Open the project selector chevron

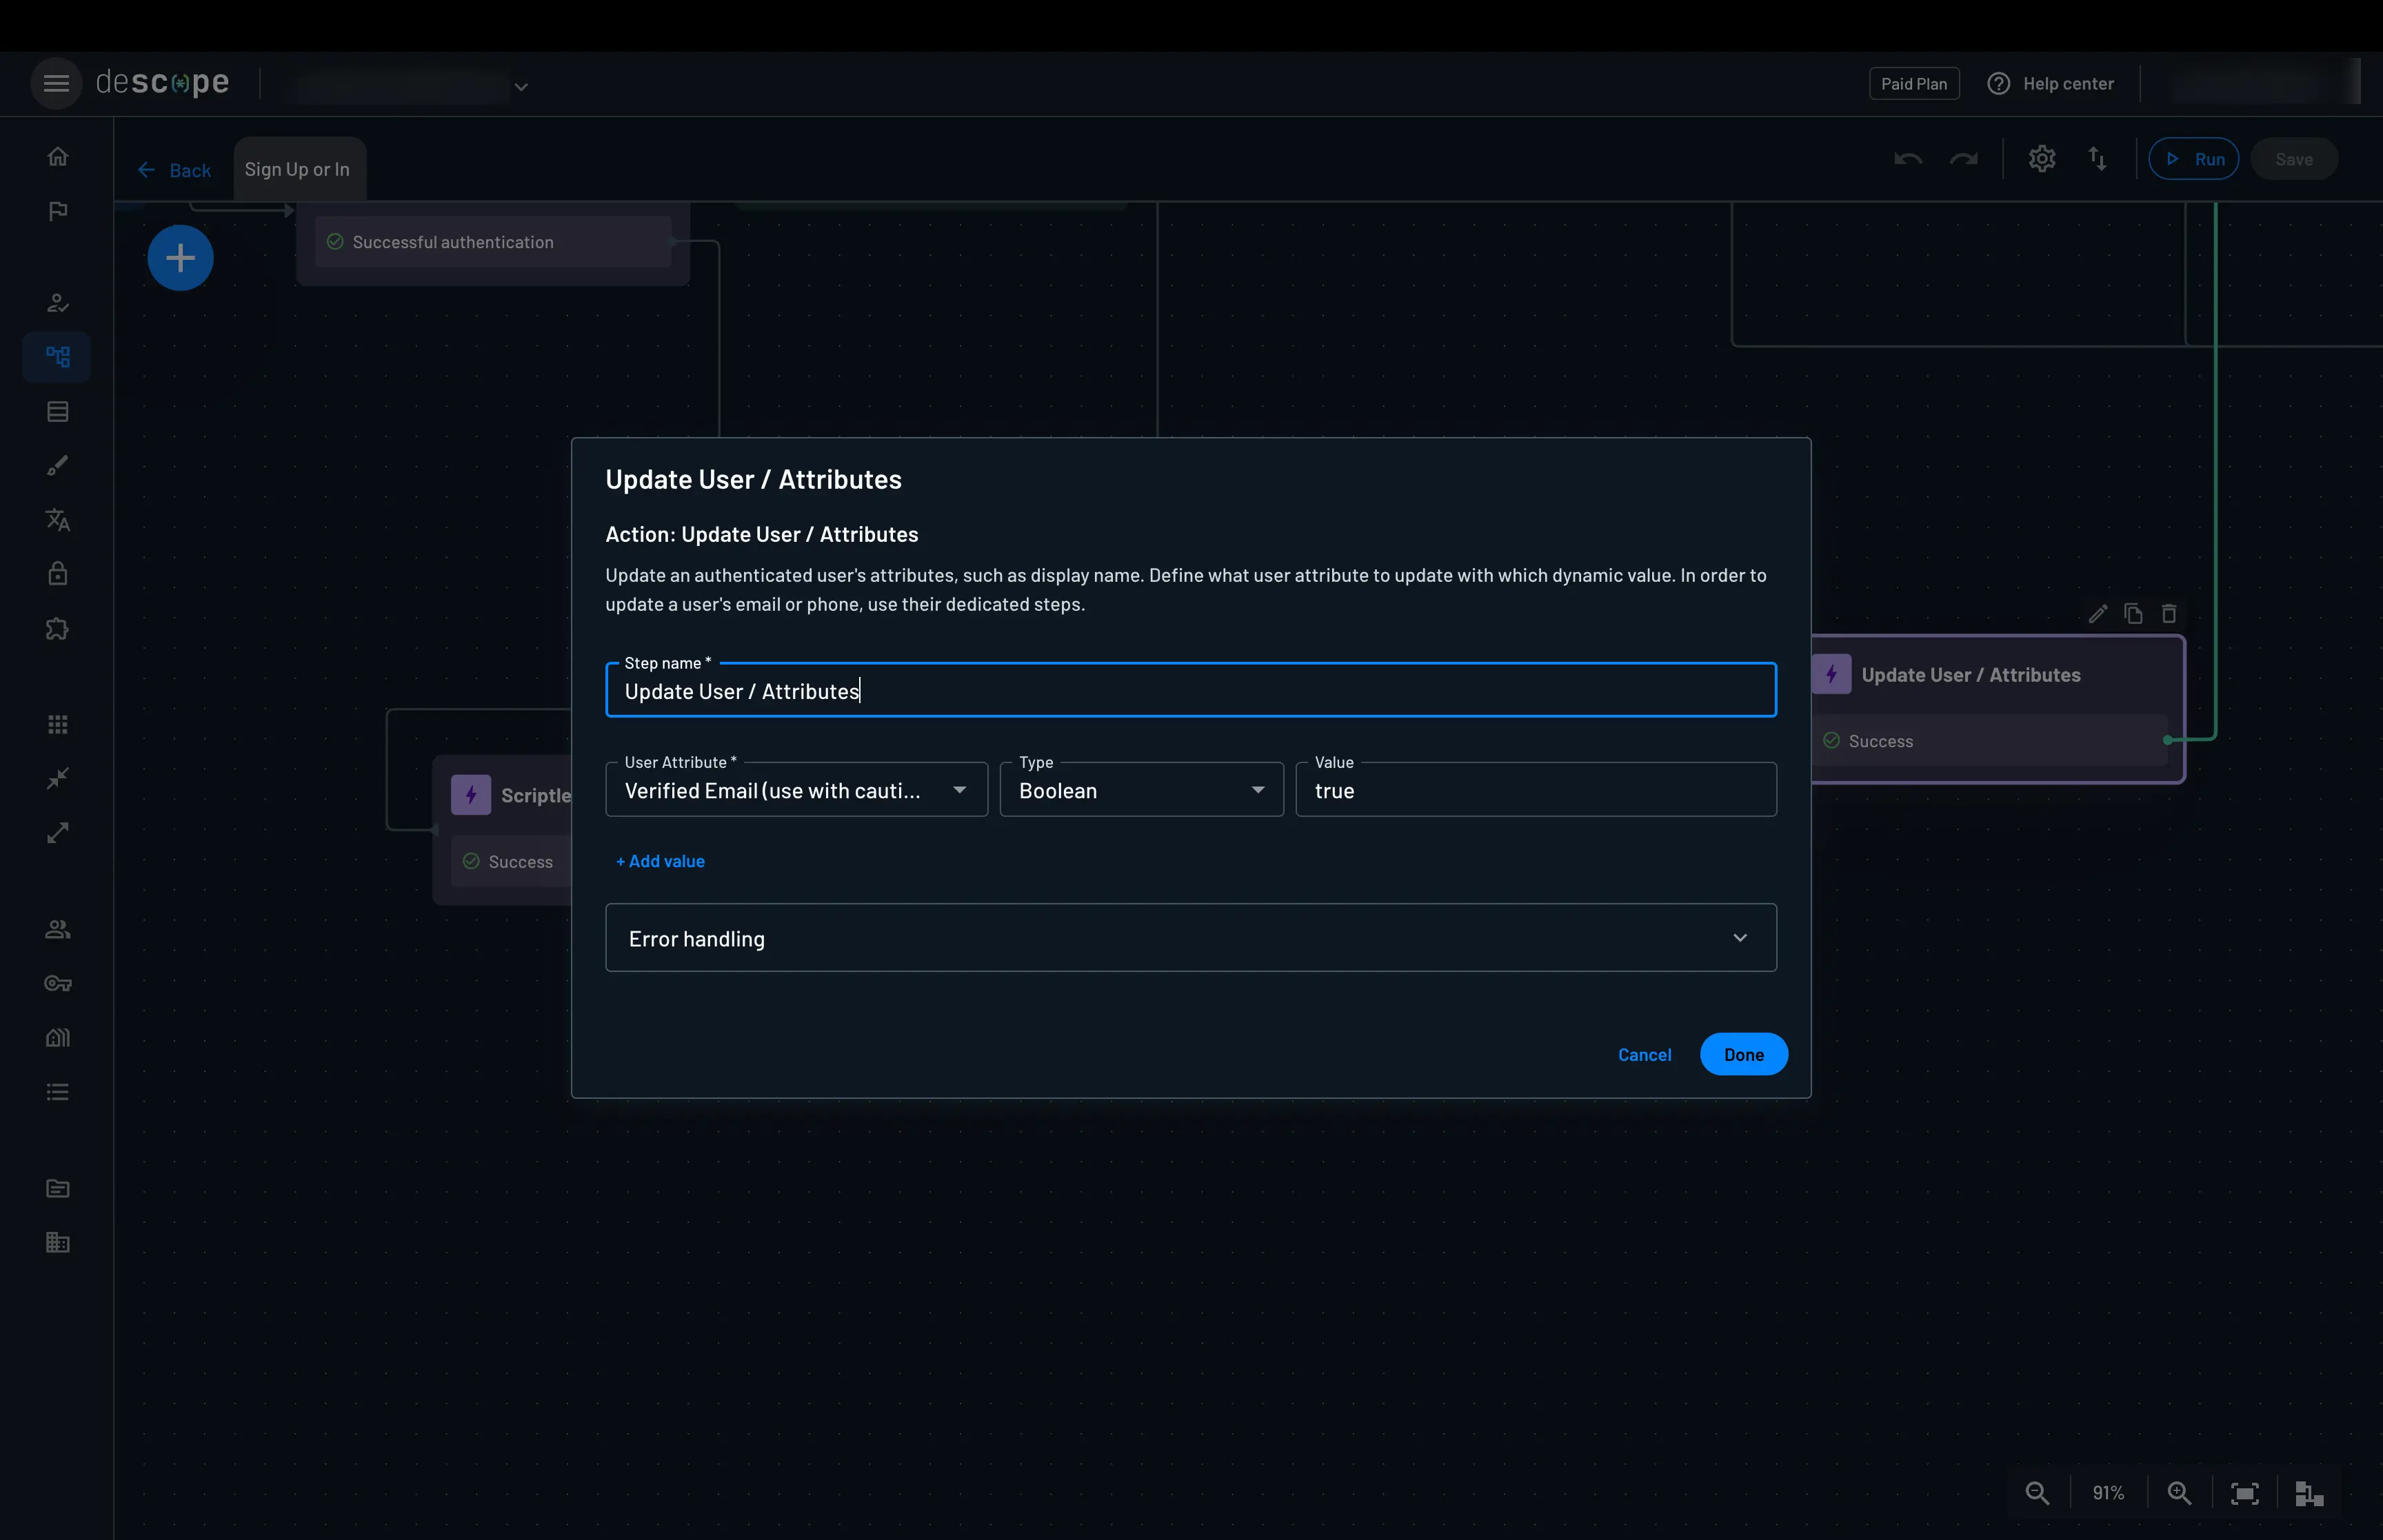521,87
